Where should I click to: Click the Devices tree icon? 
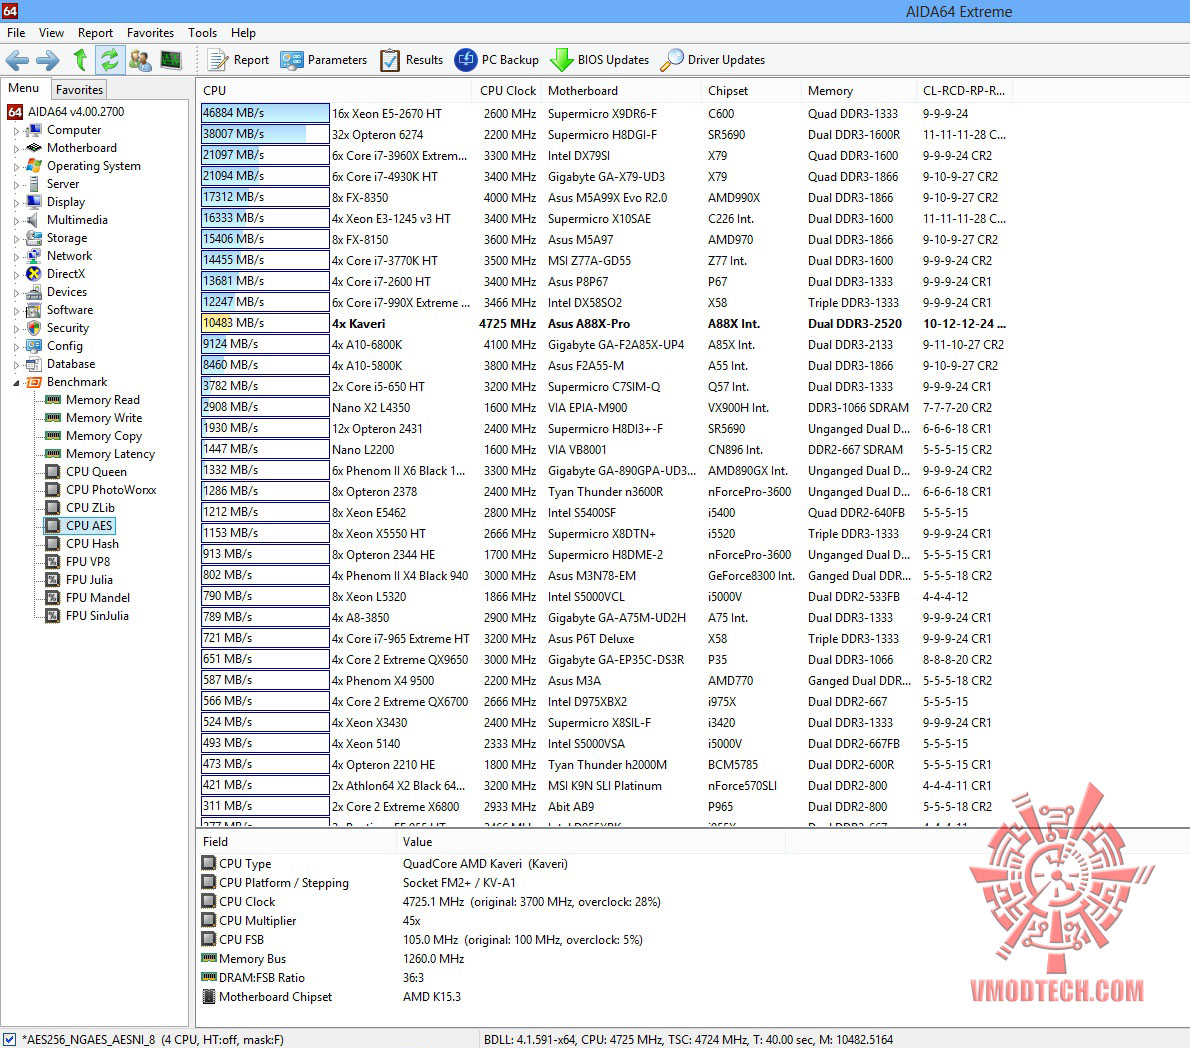pyautogui.click(x=33, y=292)
